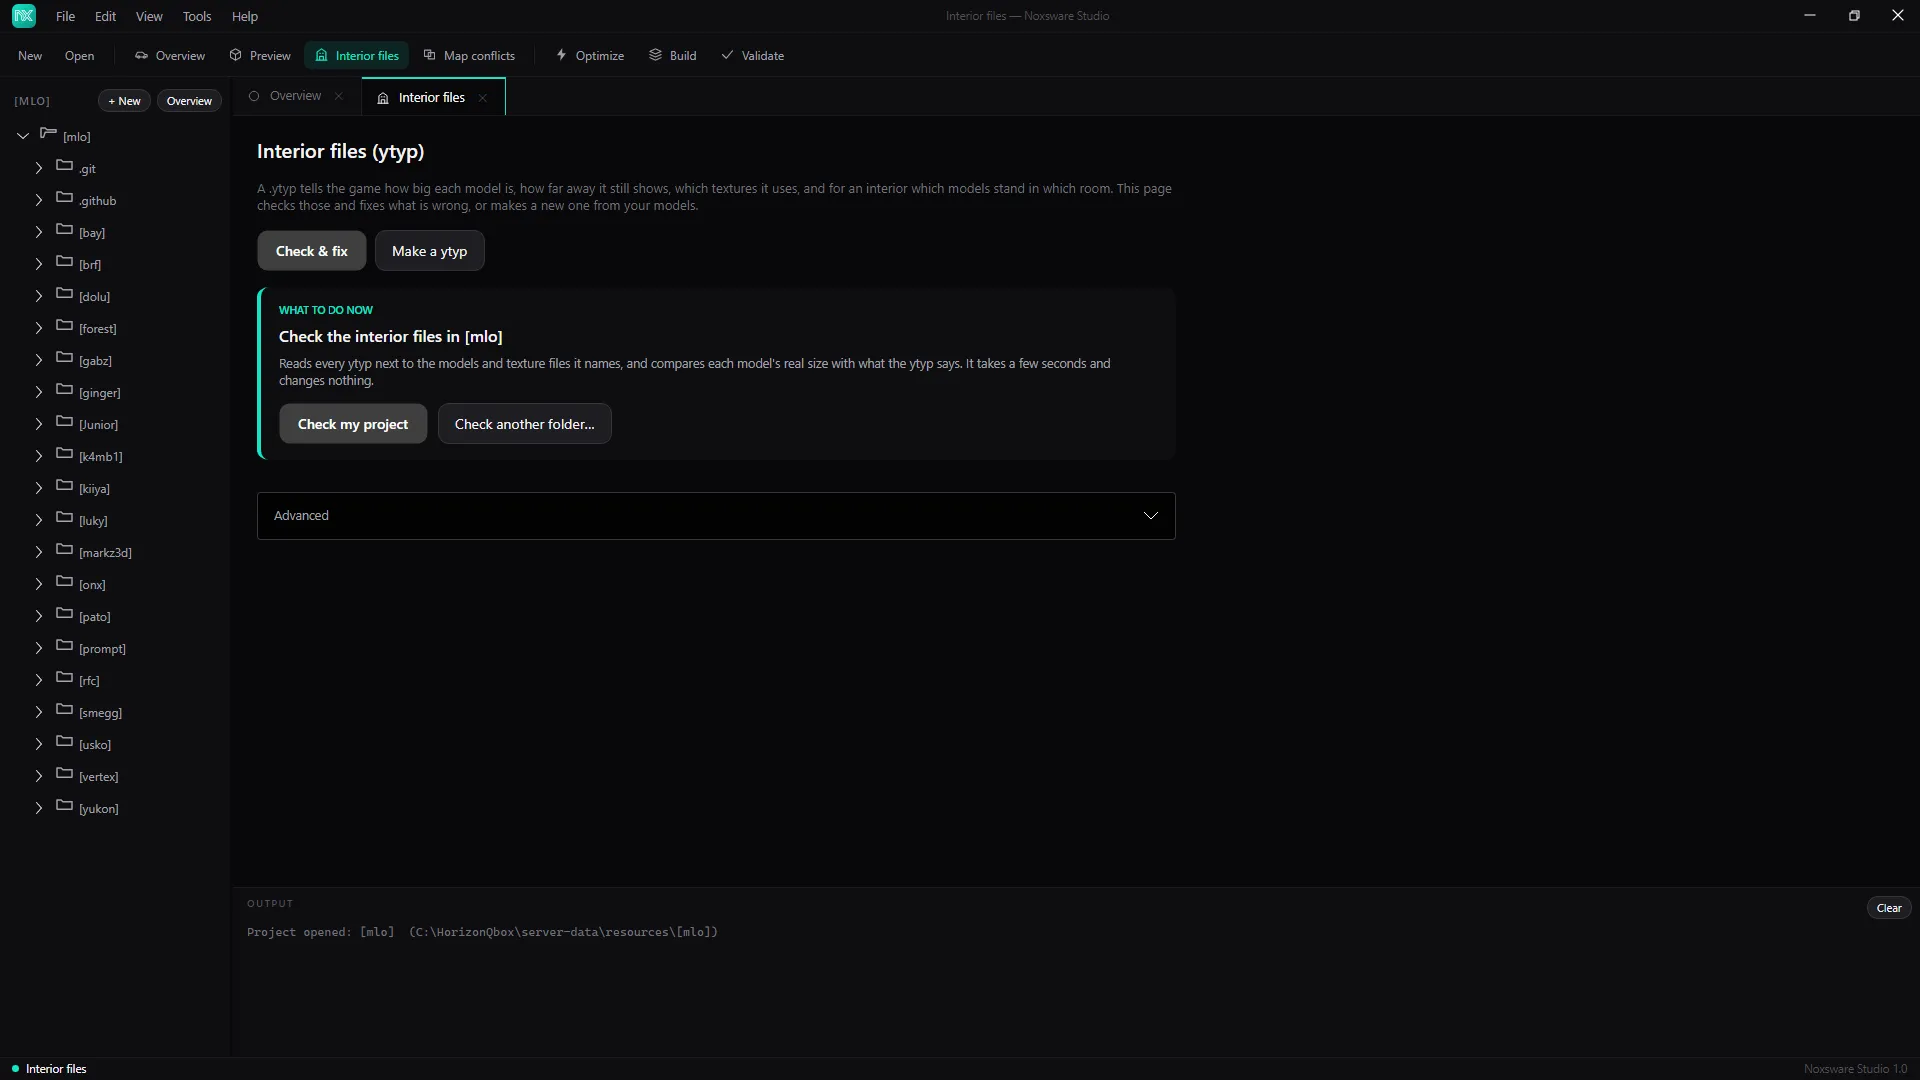Viewport: 1920px width, 1080px height.
Task: Switch to the Overview tab
Action: point(296,96)
